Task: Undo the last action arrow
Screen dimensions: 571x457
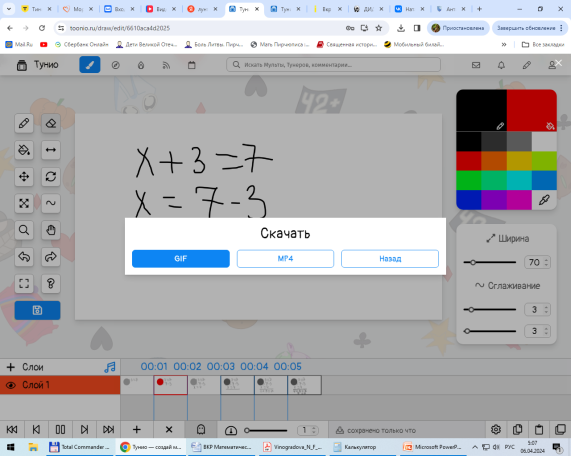Action: click(24, 257)
